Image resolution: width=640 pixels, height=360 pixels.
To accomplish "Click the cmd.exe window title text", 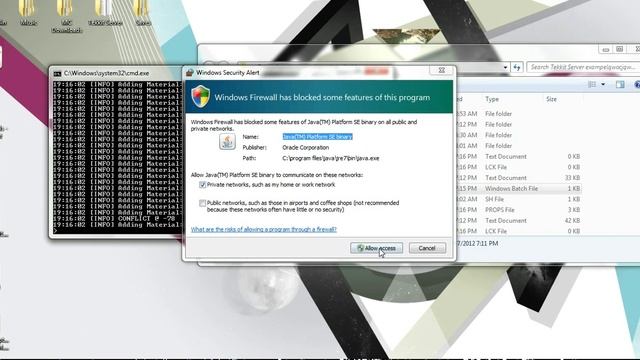I will coord(107,73).
